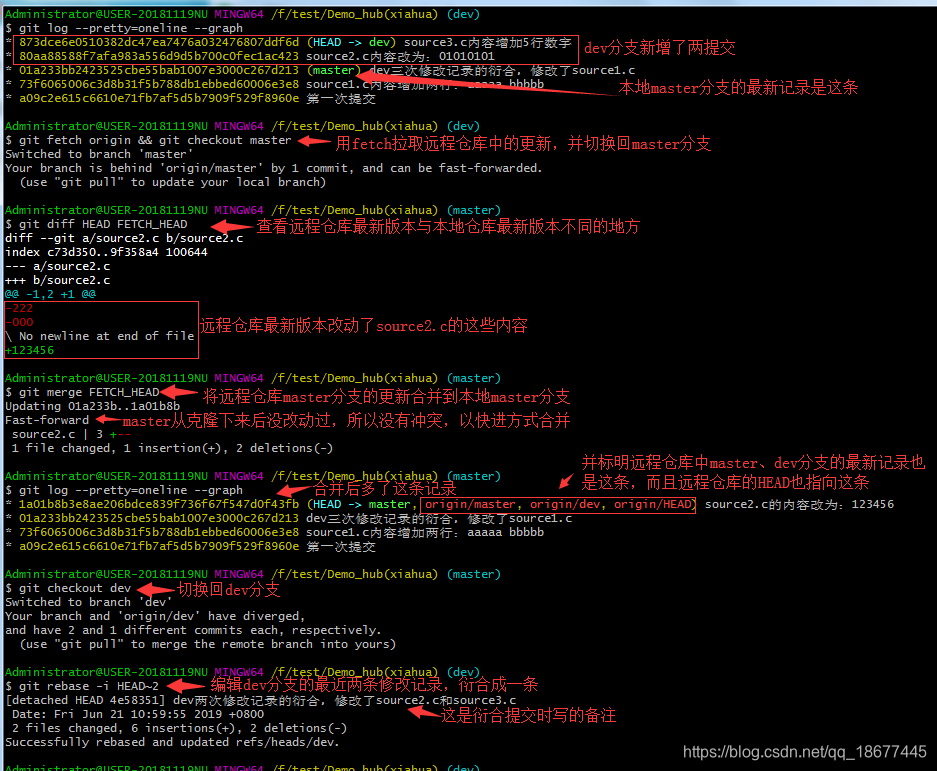This screenshot has height=771, width=937.
Task: Click the removed line '-000'
Action: (19, 322)
